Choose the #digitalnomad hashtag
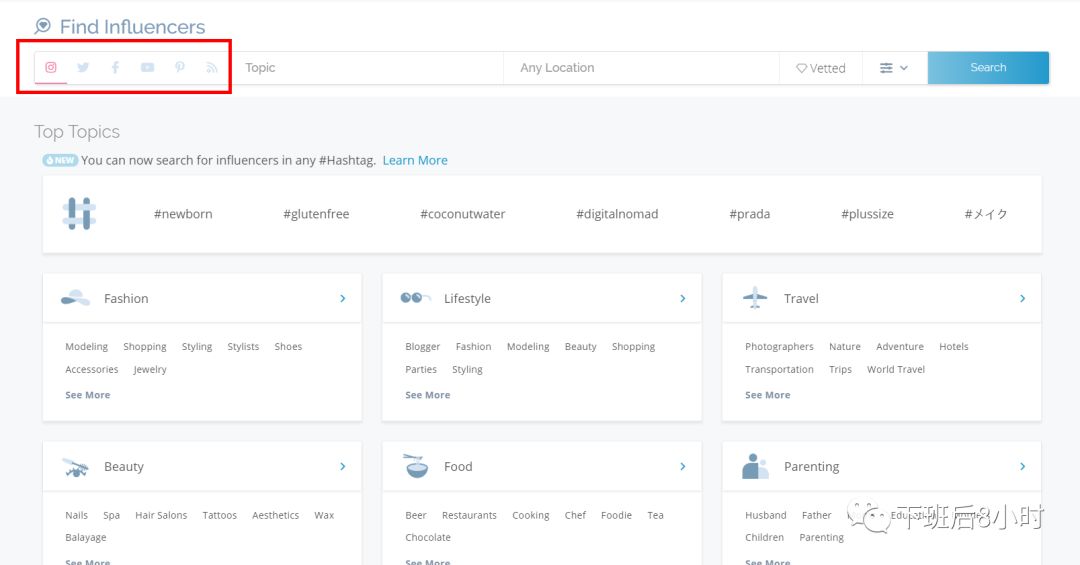Screen dimensions: 1080x565 (617, 214)
